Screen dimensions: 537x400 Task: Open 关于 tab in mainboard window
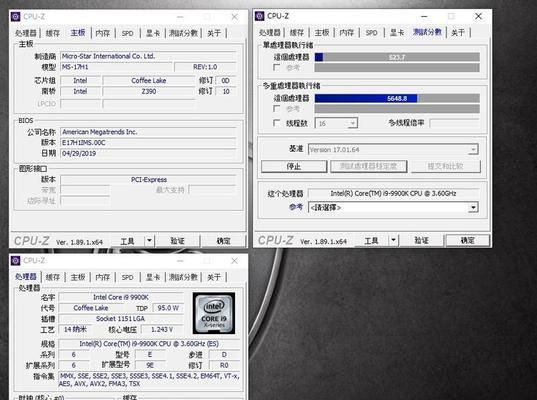(x=214, y=33)
